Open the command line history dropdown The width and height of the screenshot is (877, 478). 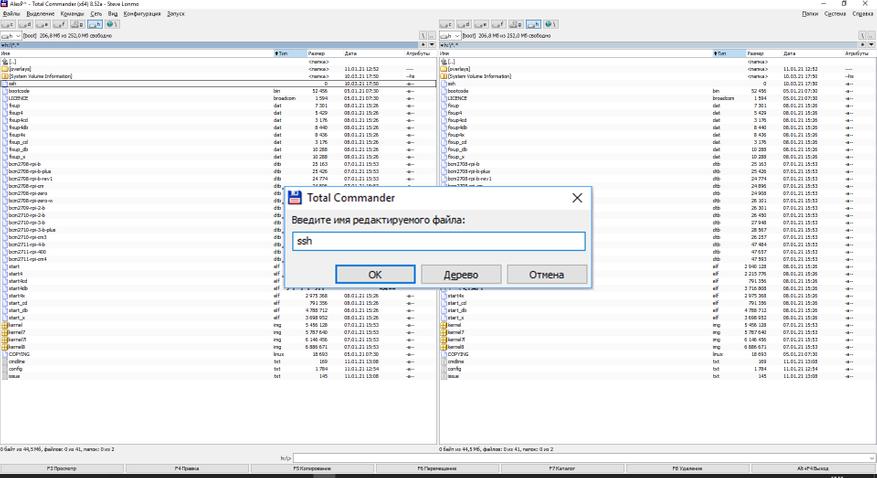(x=872, y=458)
